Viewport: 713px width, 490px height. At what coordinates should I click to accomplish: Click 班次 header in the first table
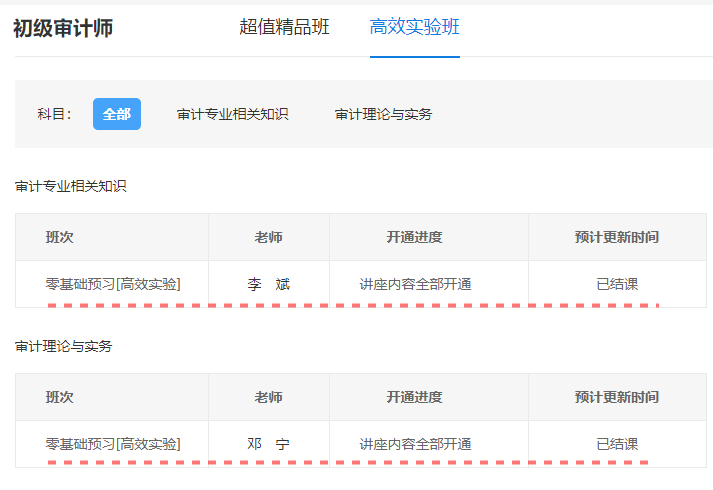pyautogui.click(x=60, y=237)
